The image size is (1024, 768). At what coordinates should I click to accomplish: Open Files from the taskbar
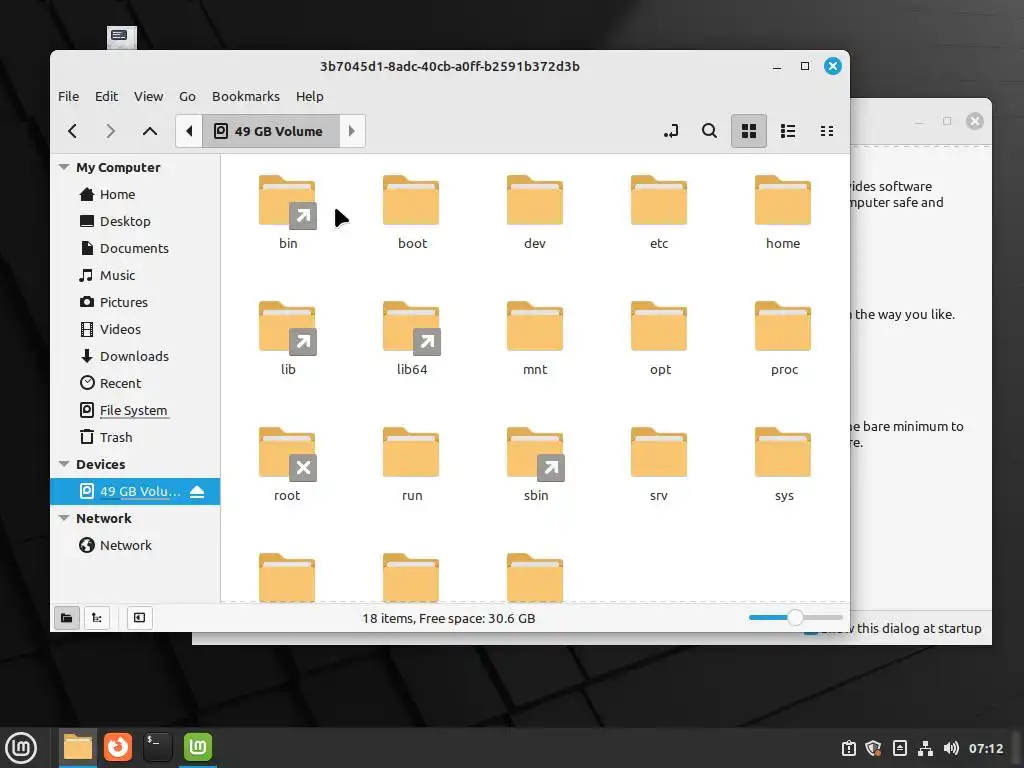coord(78,748)
